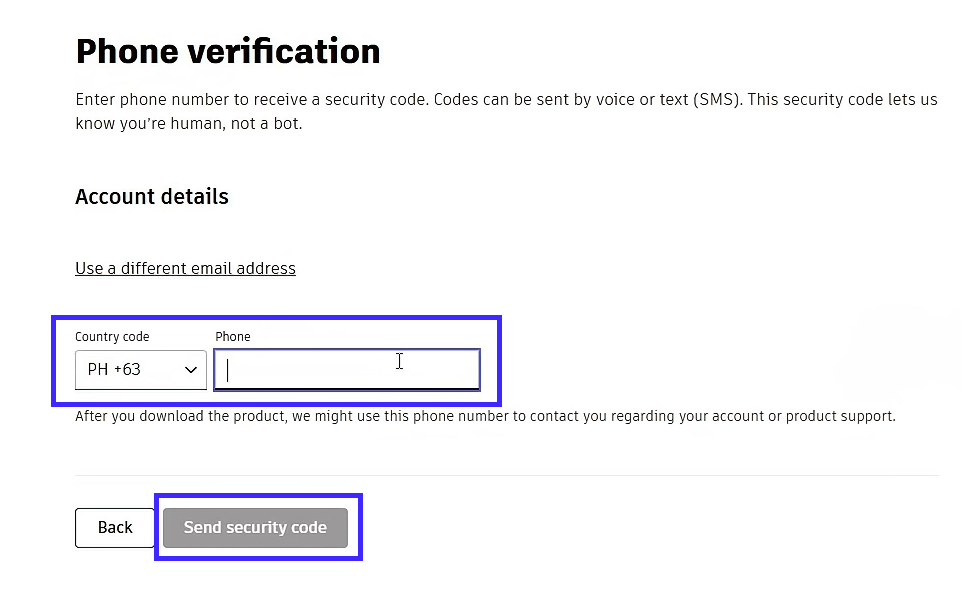Click the 'Country code' field label
The height and width of the screenshot is (596, 979).
pyautogui.click(x=112, y=337)
